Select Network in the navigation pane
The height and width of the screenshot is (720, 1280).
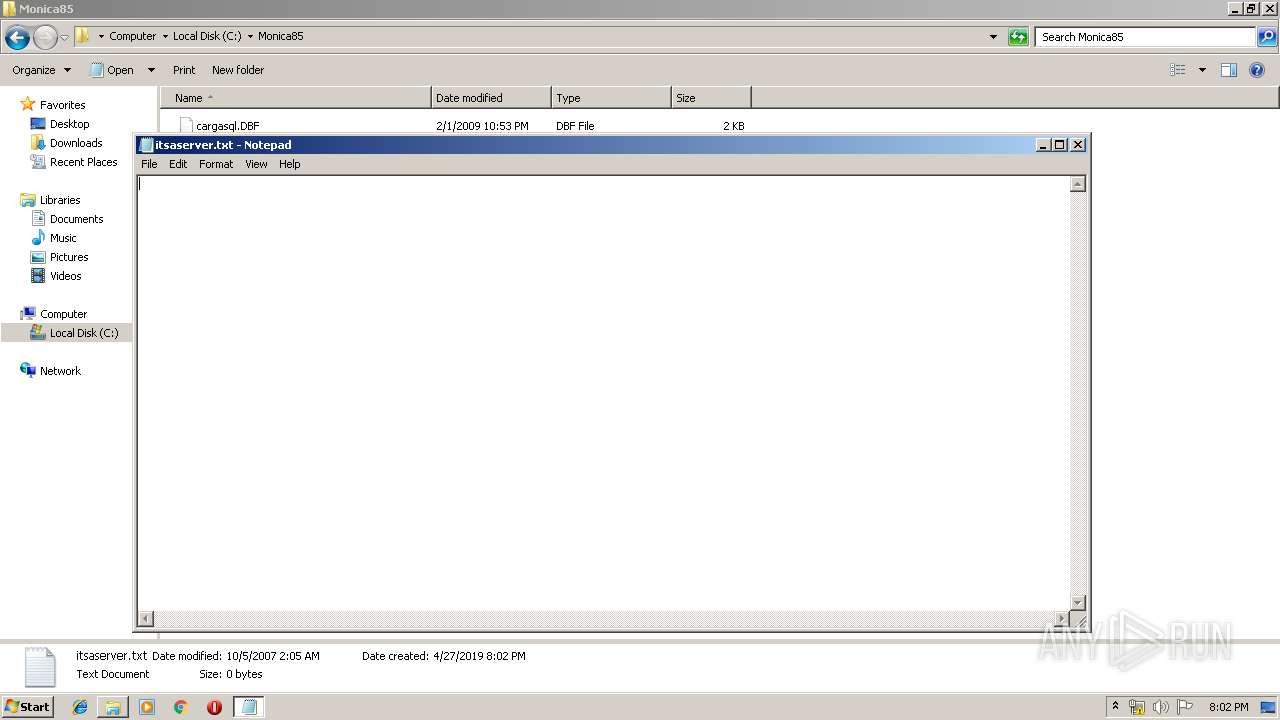60,371
